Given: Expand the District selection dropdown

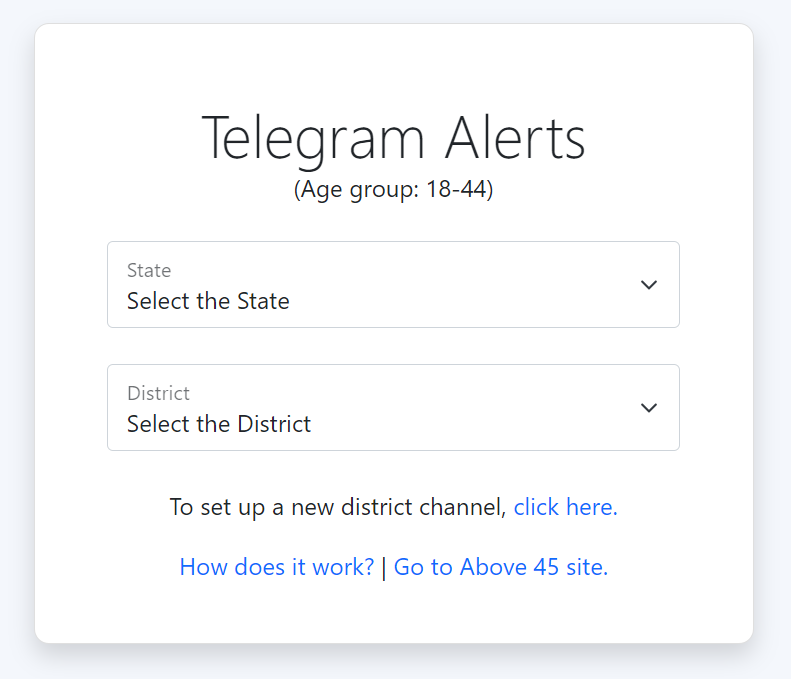Looking at the screenshot, I should (x=393, y=408).
